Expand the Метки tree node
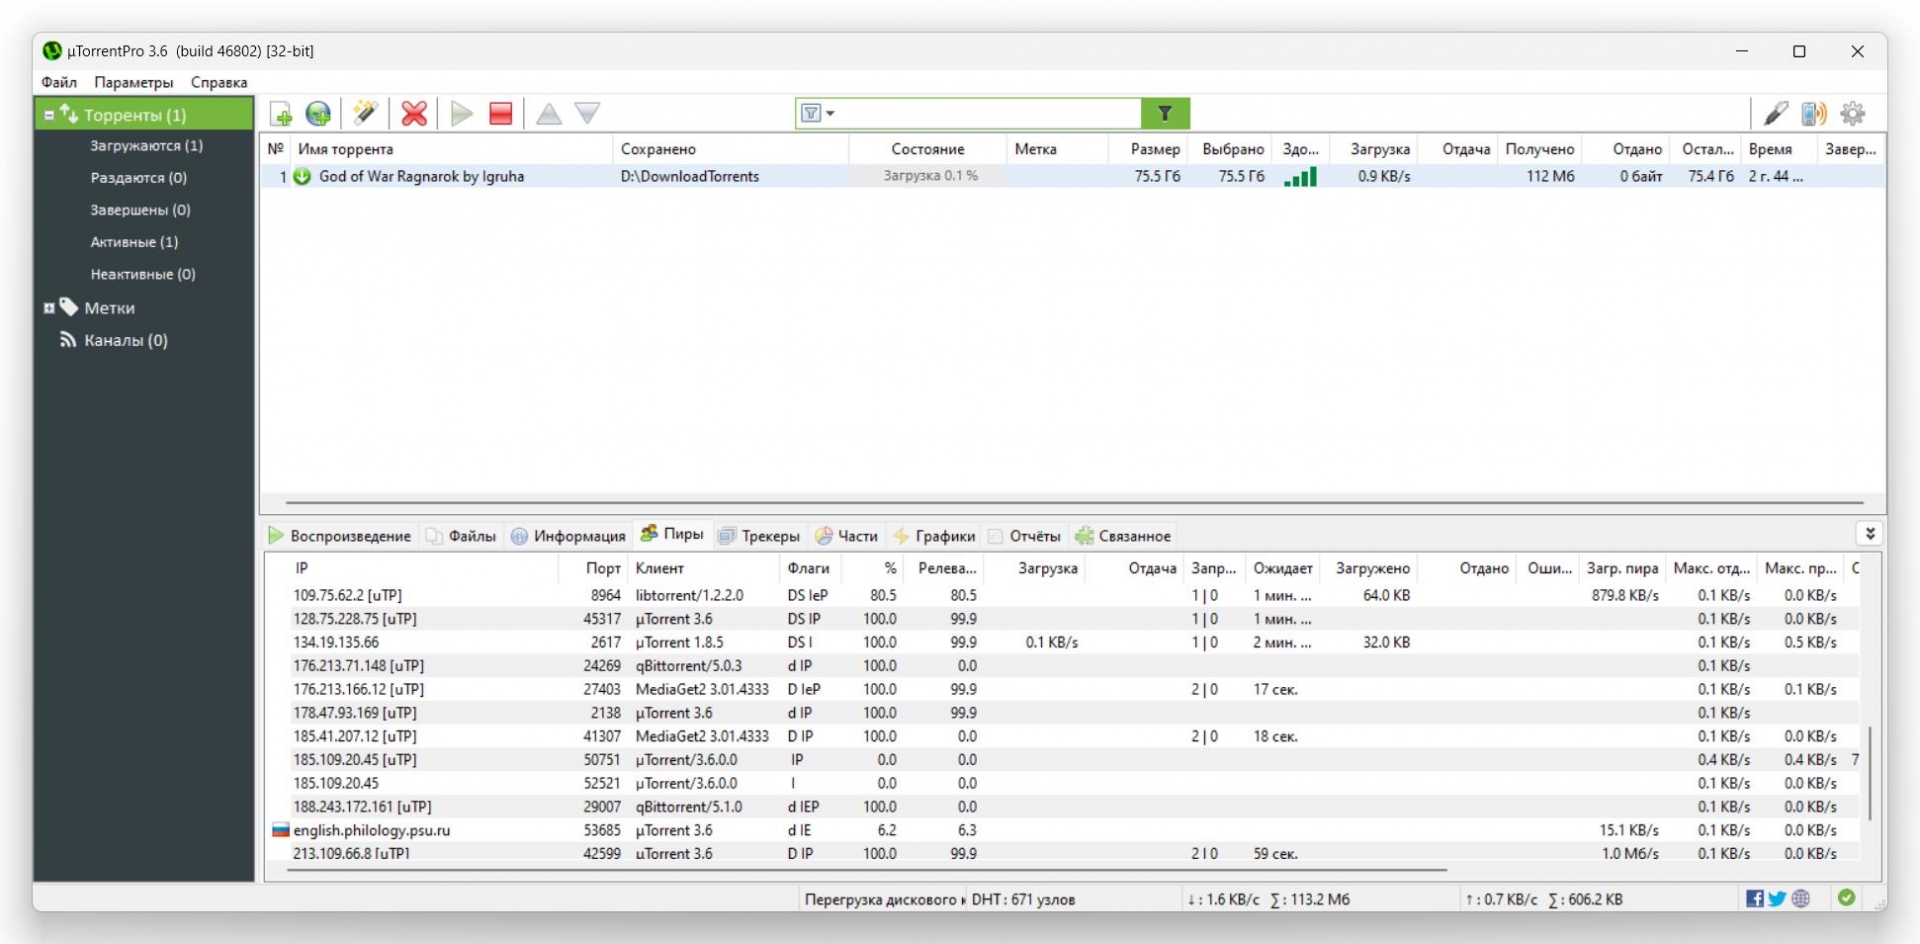The image size is (1920, 944). (49, 309)
